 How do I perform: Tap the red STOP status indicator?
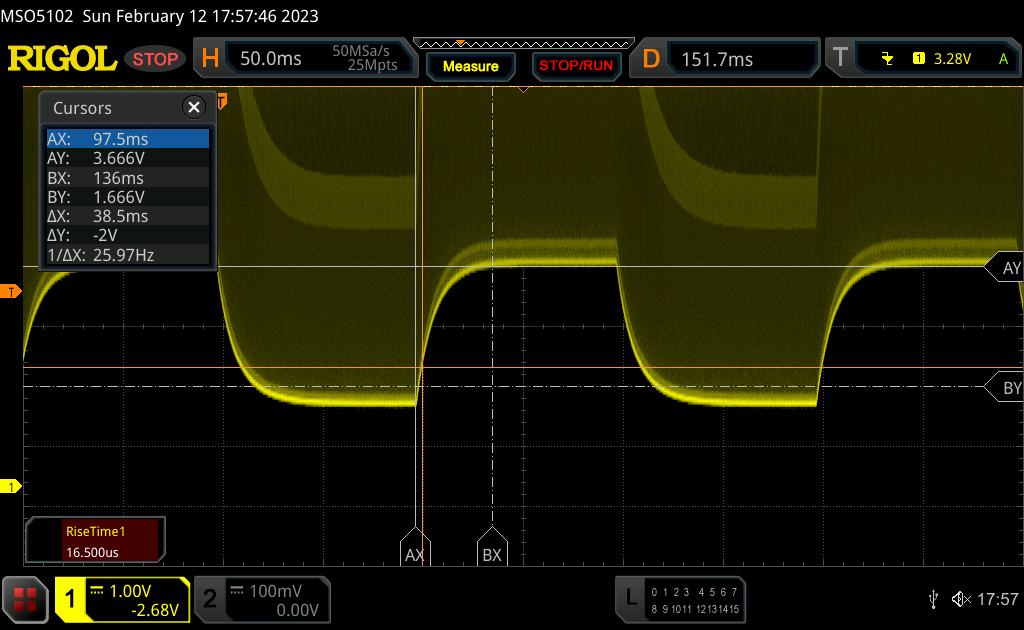pos(155,59)
